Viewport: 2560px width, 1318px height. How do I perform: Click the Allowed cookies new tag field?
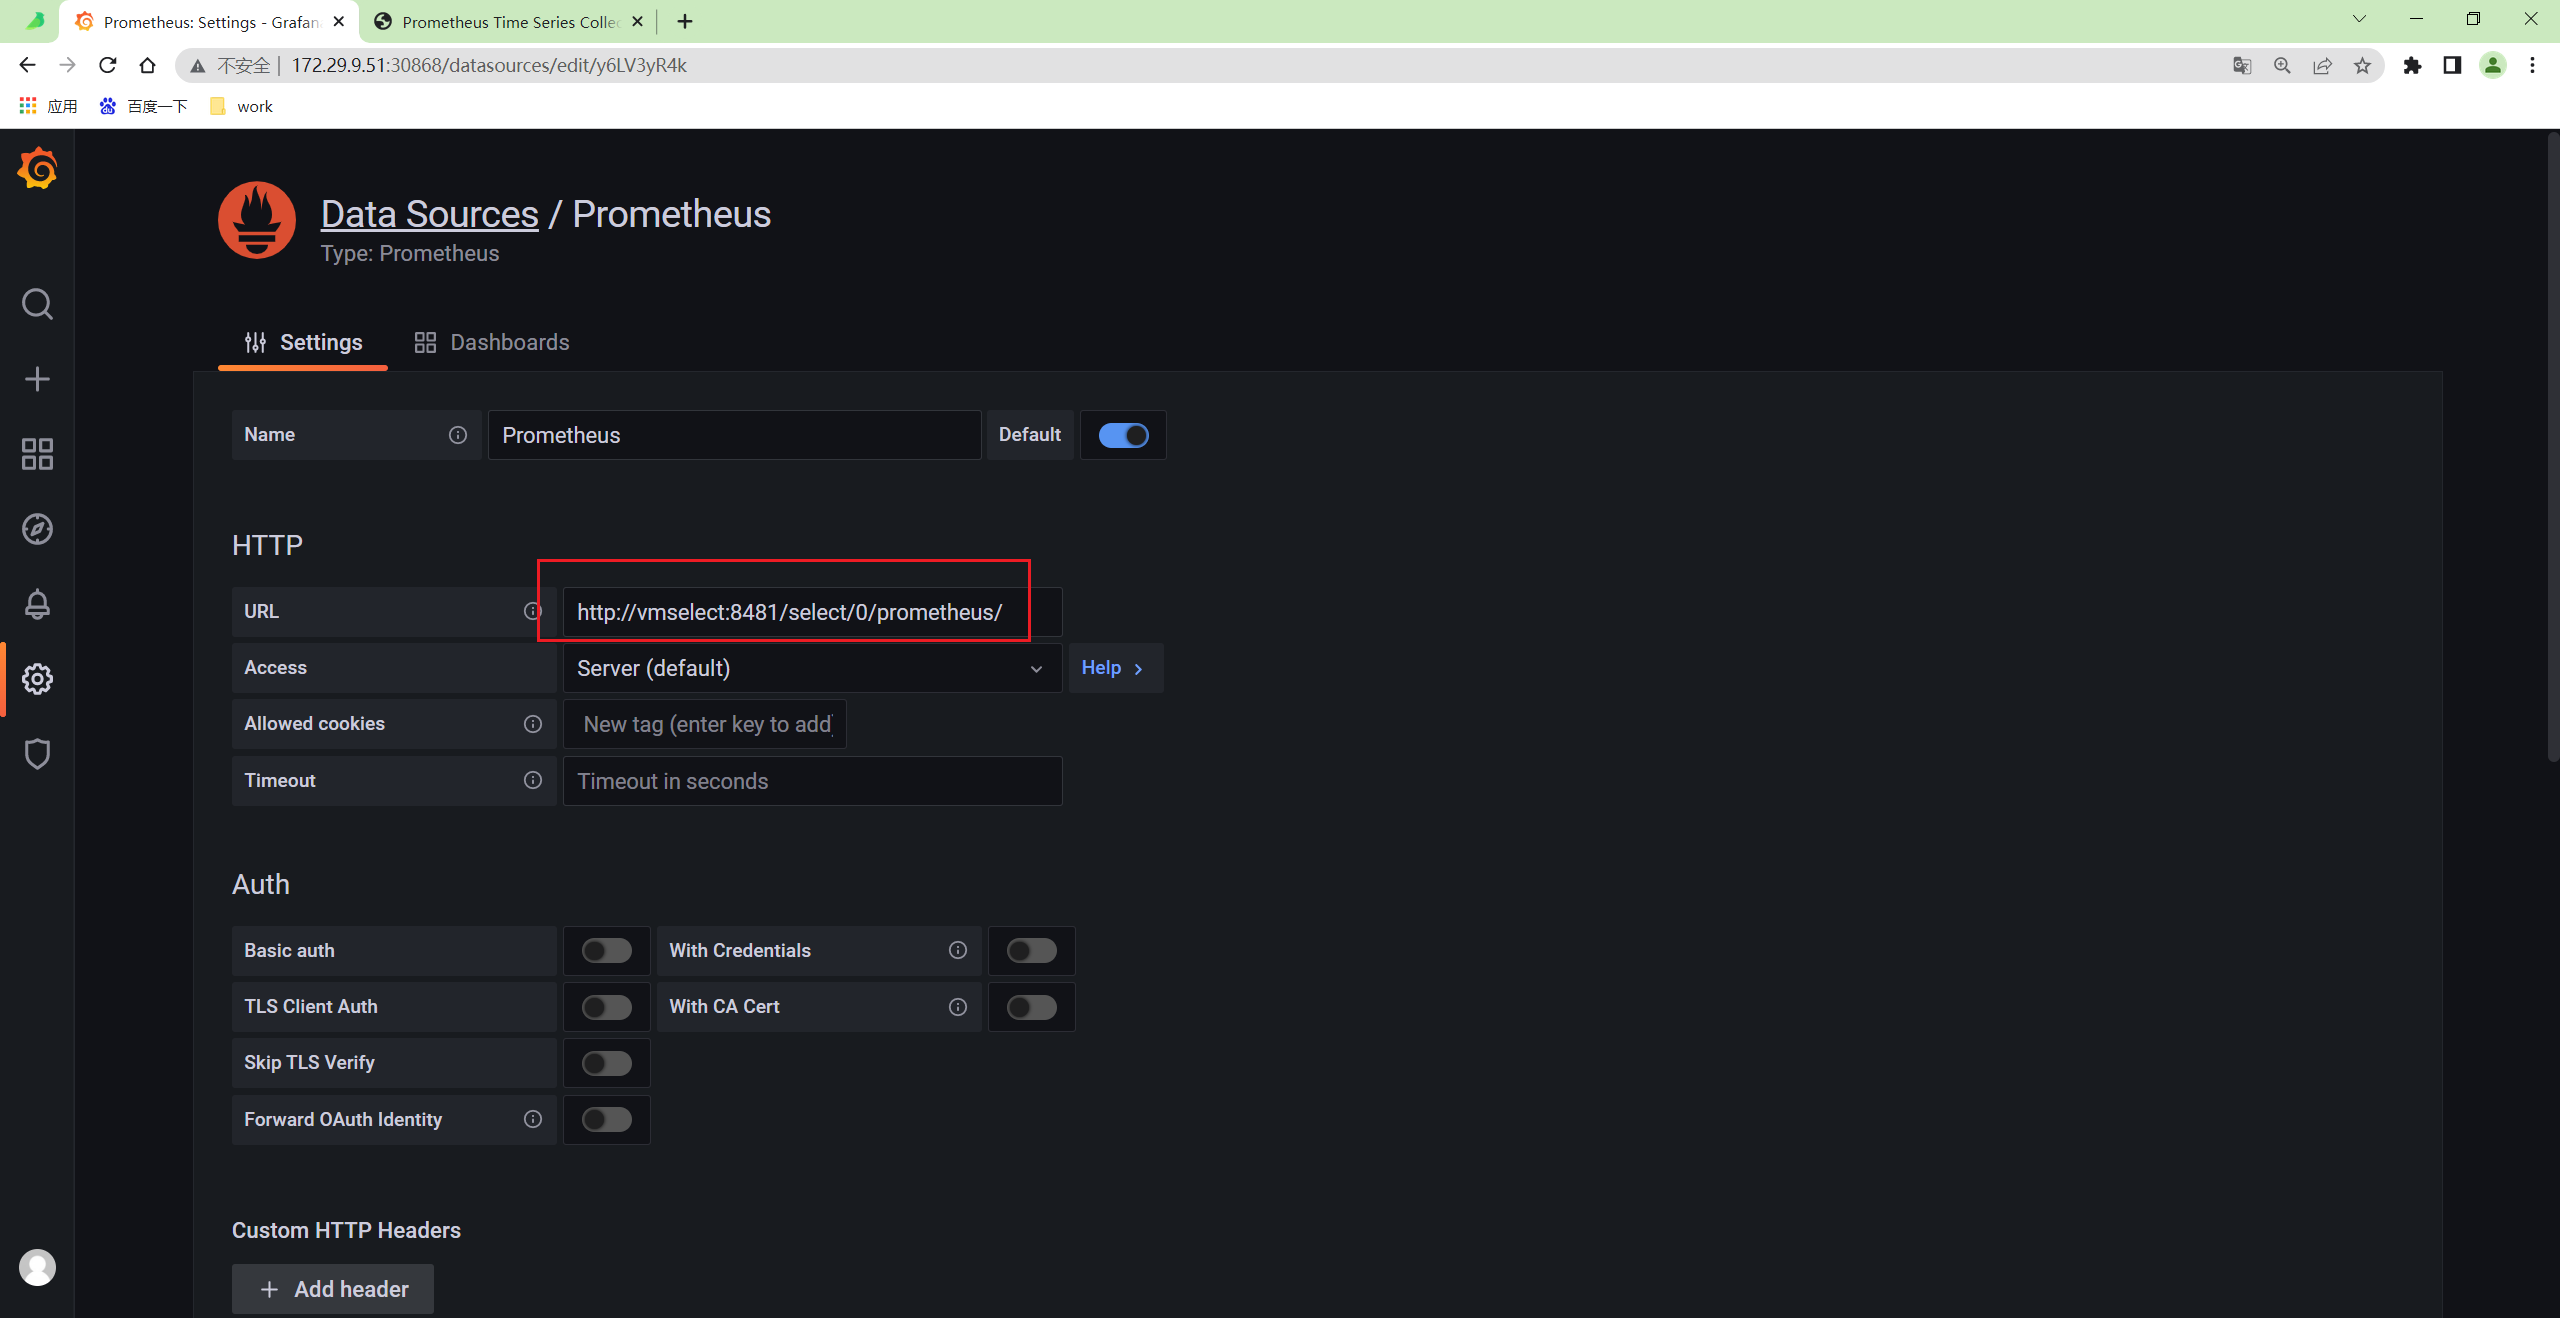(705, 724)
